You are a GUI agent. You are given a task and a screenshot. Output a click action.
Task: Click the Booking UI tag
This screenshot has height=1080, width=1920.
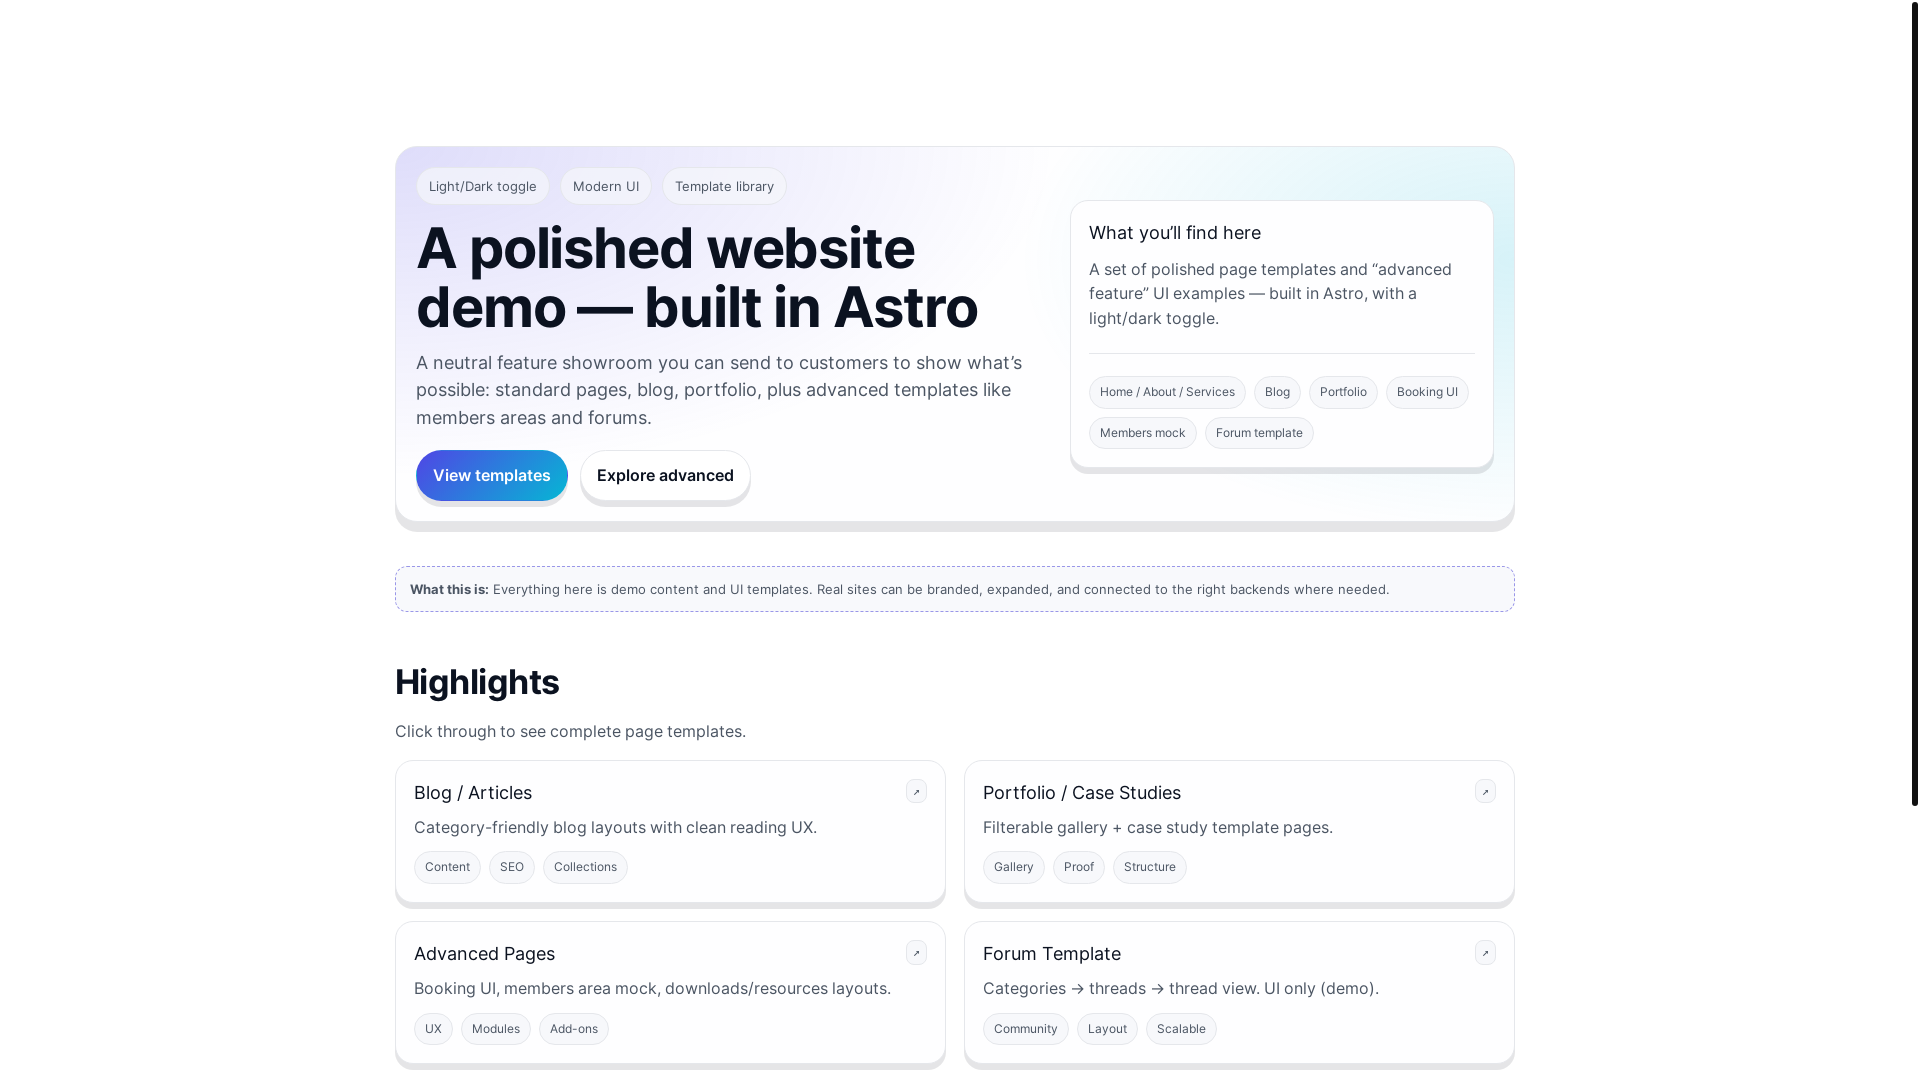click(x=1427, y=392)
